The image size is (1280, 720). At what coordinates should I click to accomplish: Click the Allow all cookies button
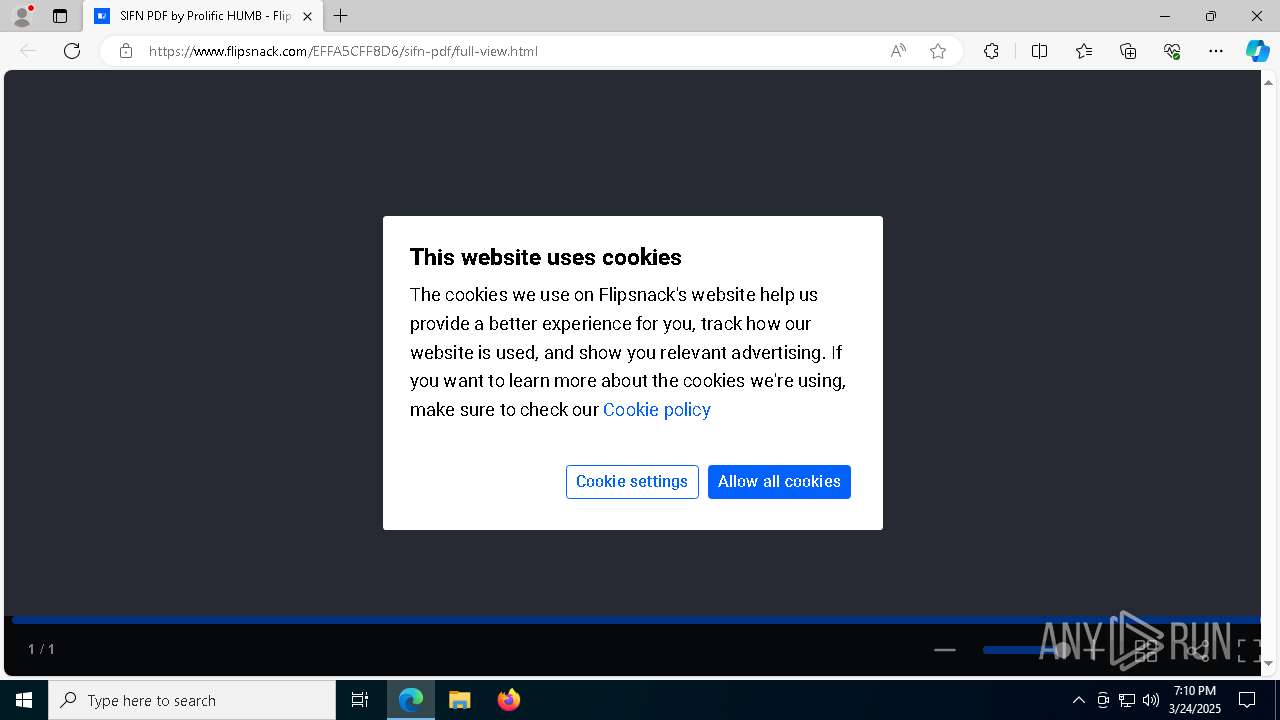point(779,482)
